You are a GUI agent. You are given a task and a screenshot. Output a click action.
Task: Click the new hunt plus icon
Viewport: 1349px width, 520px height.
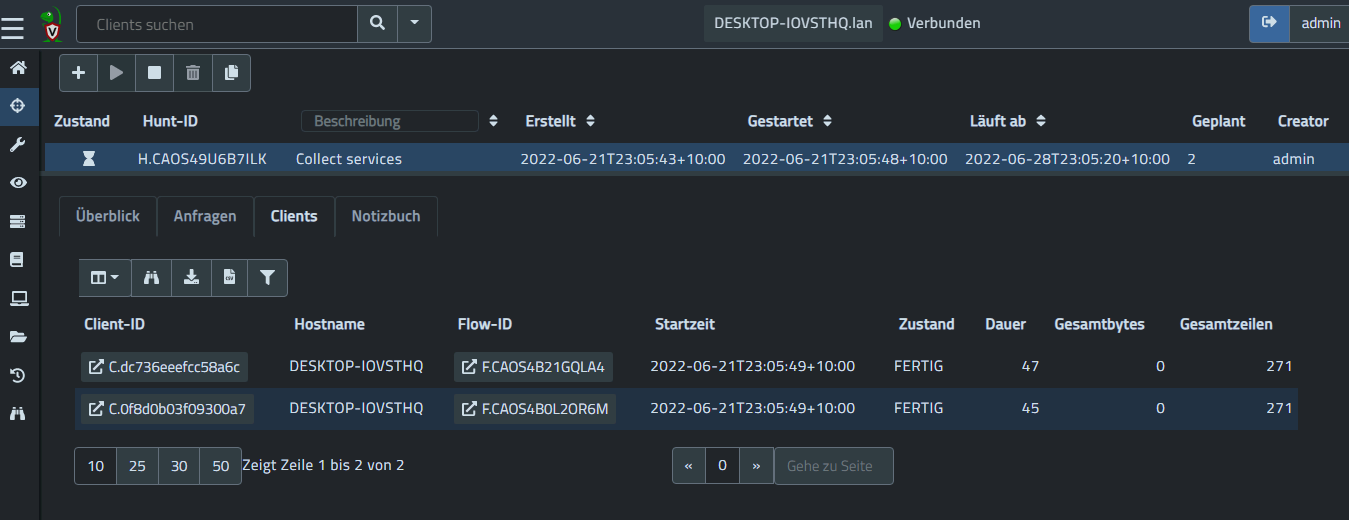coord(79,73)
